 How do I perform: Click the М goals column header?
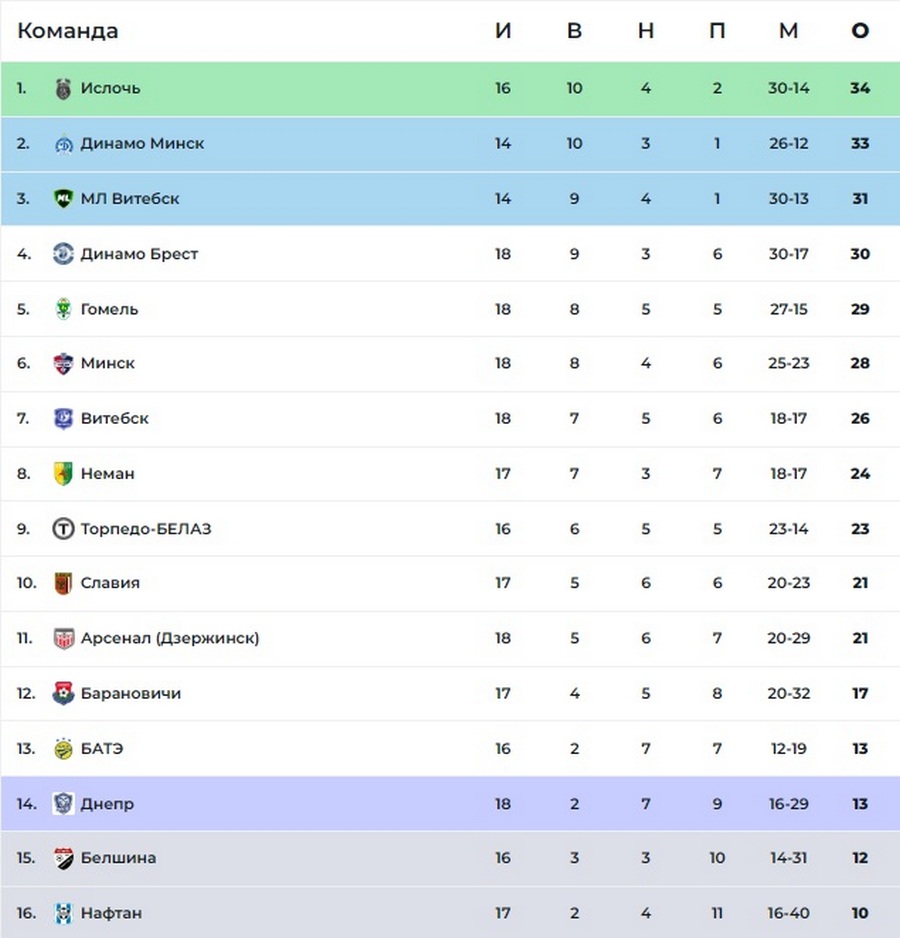tap(789, 31)
